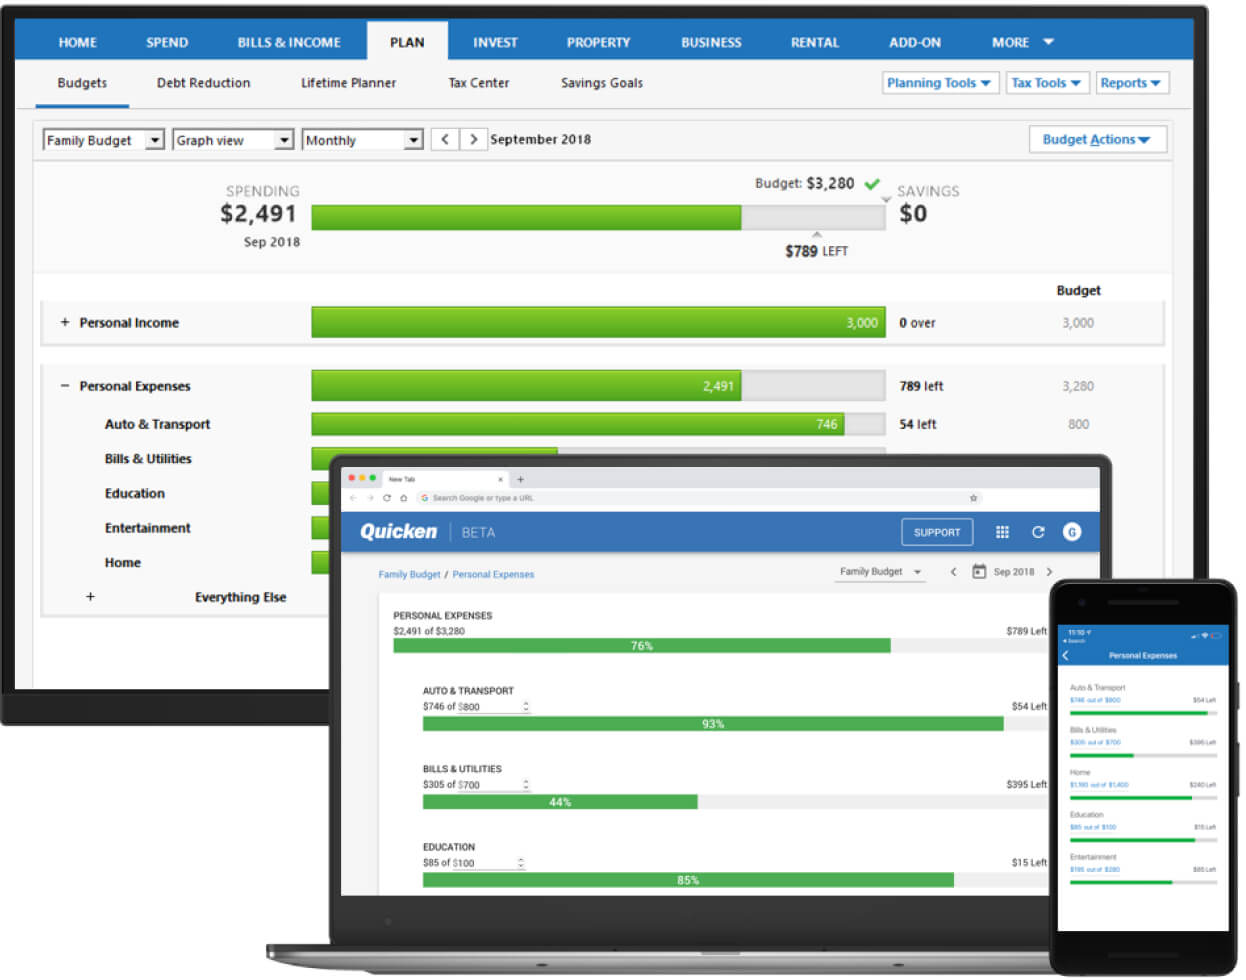Switch to the SPEND tab

pyautogui.click(x=167, y=42)
